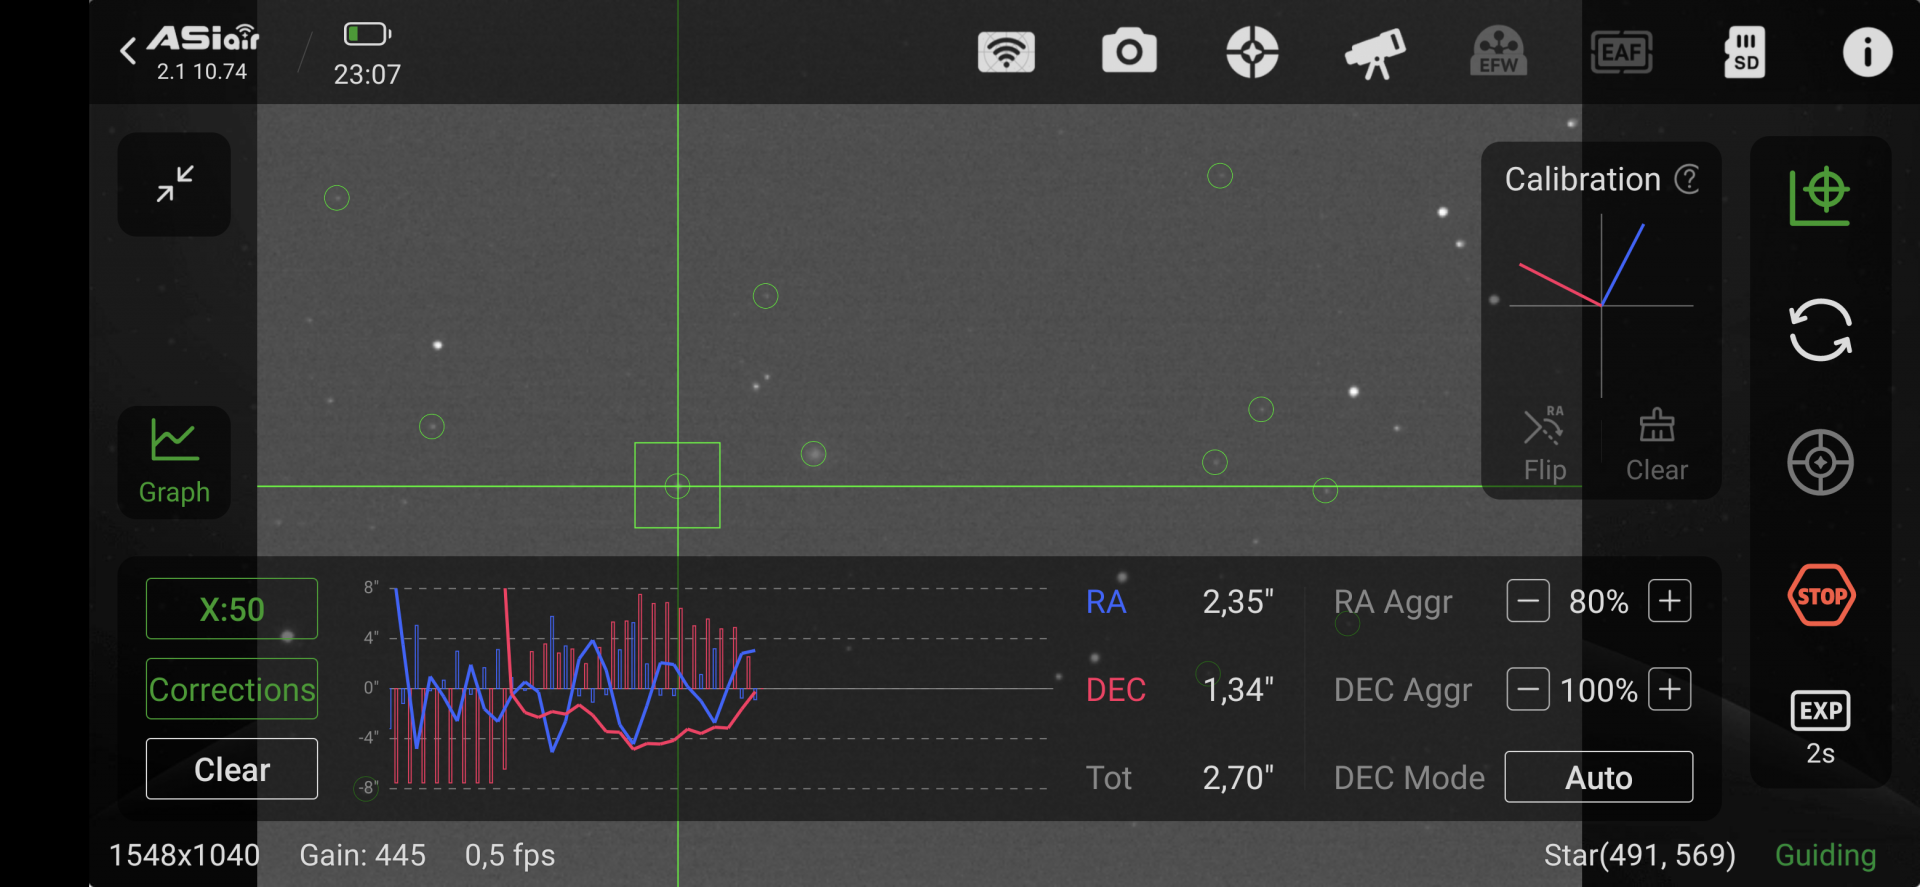
Task: Shrink the view with the minimize arrows icon
Action: pos(174,184)
